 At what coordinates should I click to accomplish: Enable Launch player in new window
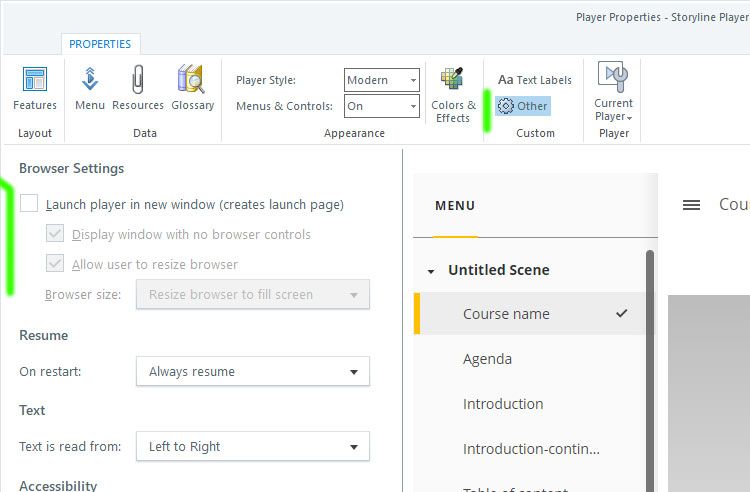29,204
